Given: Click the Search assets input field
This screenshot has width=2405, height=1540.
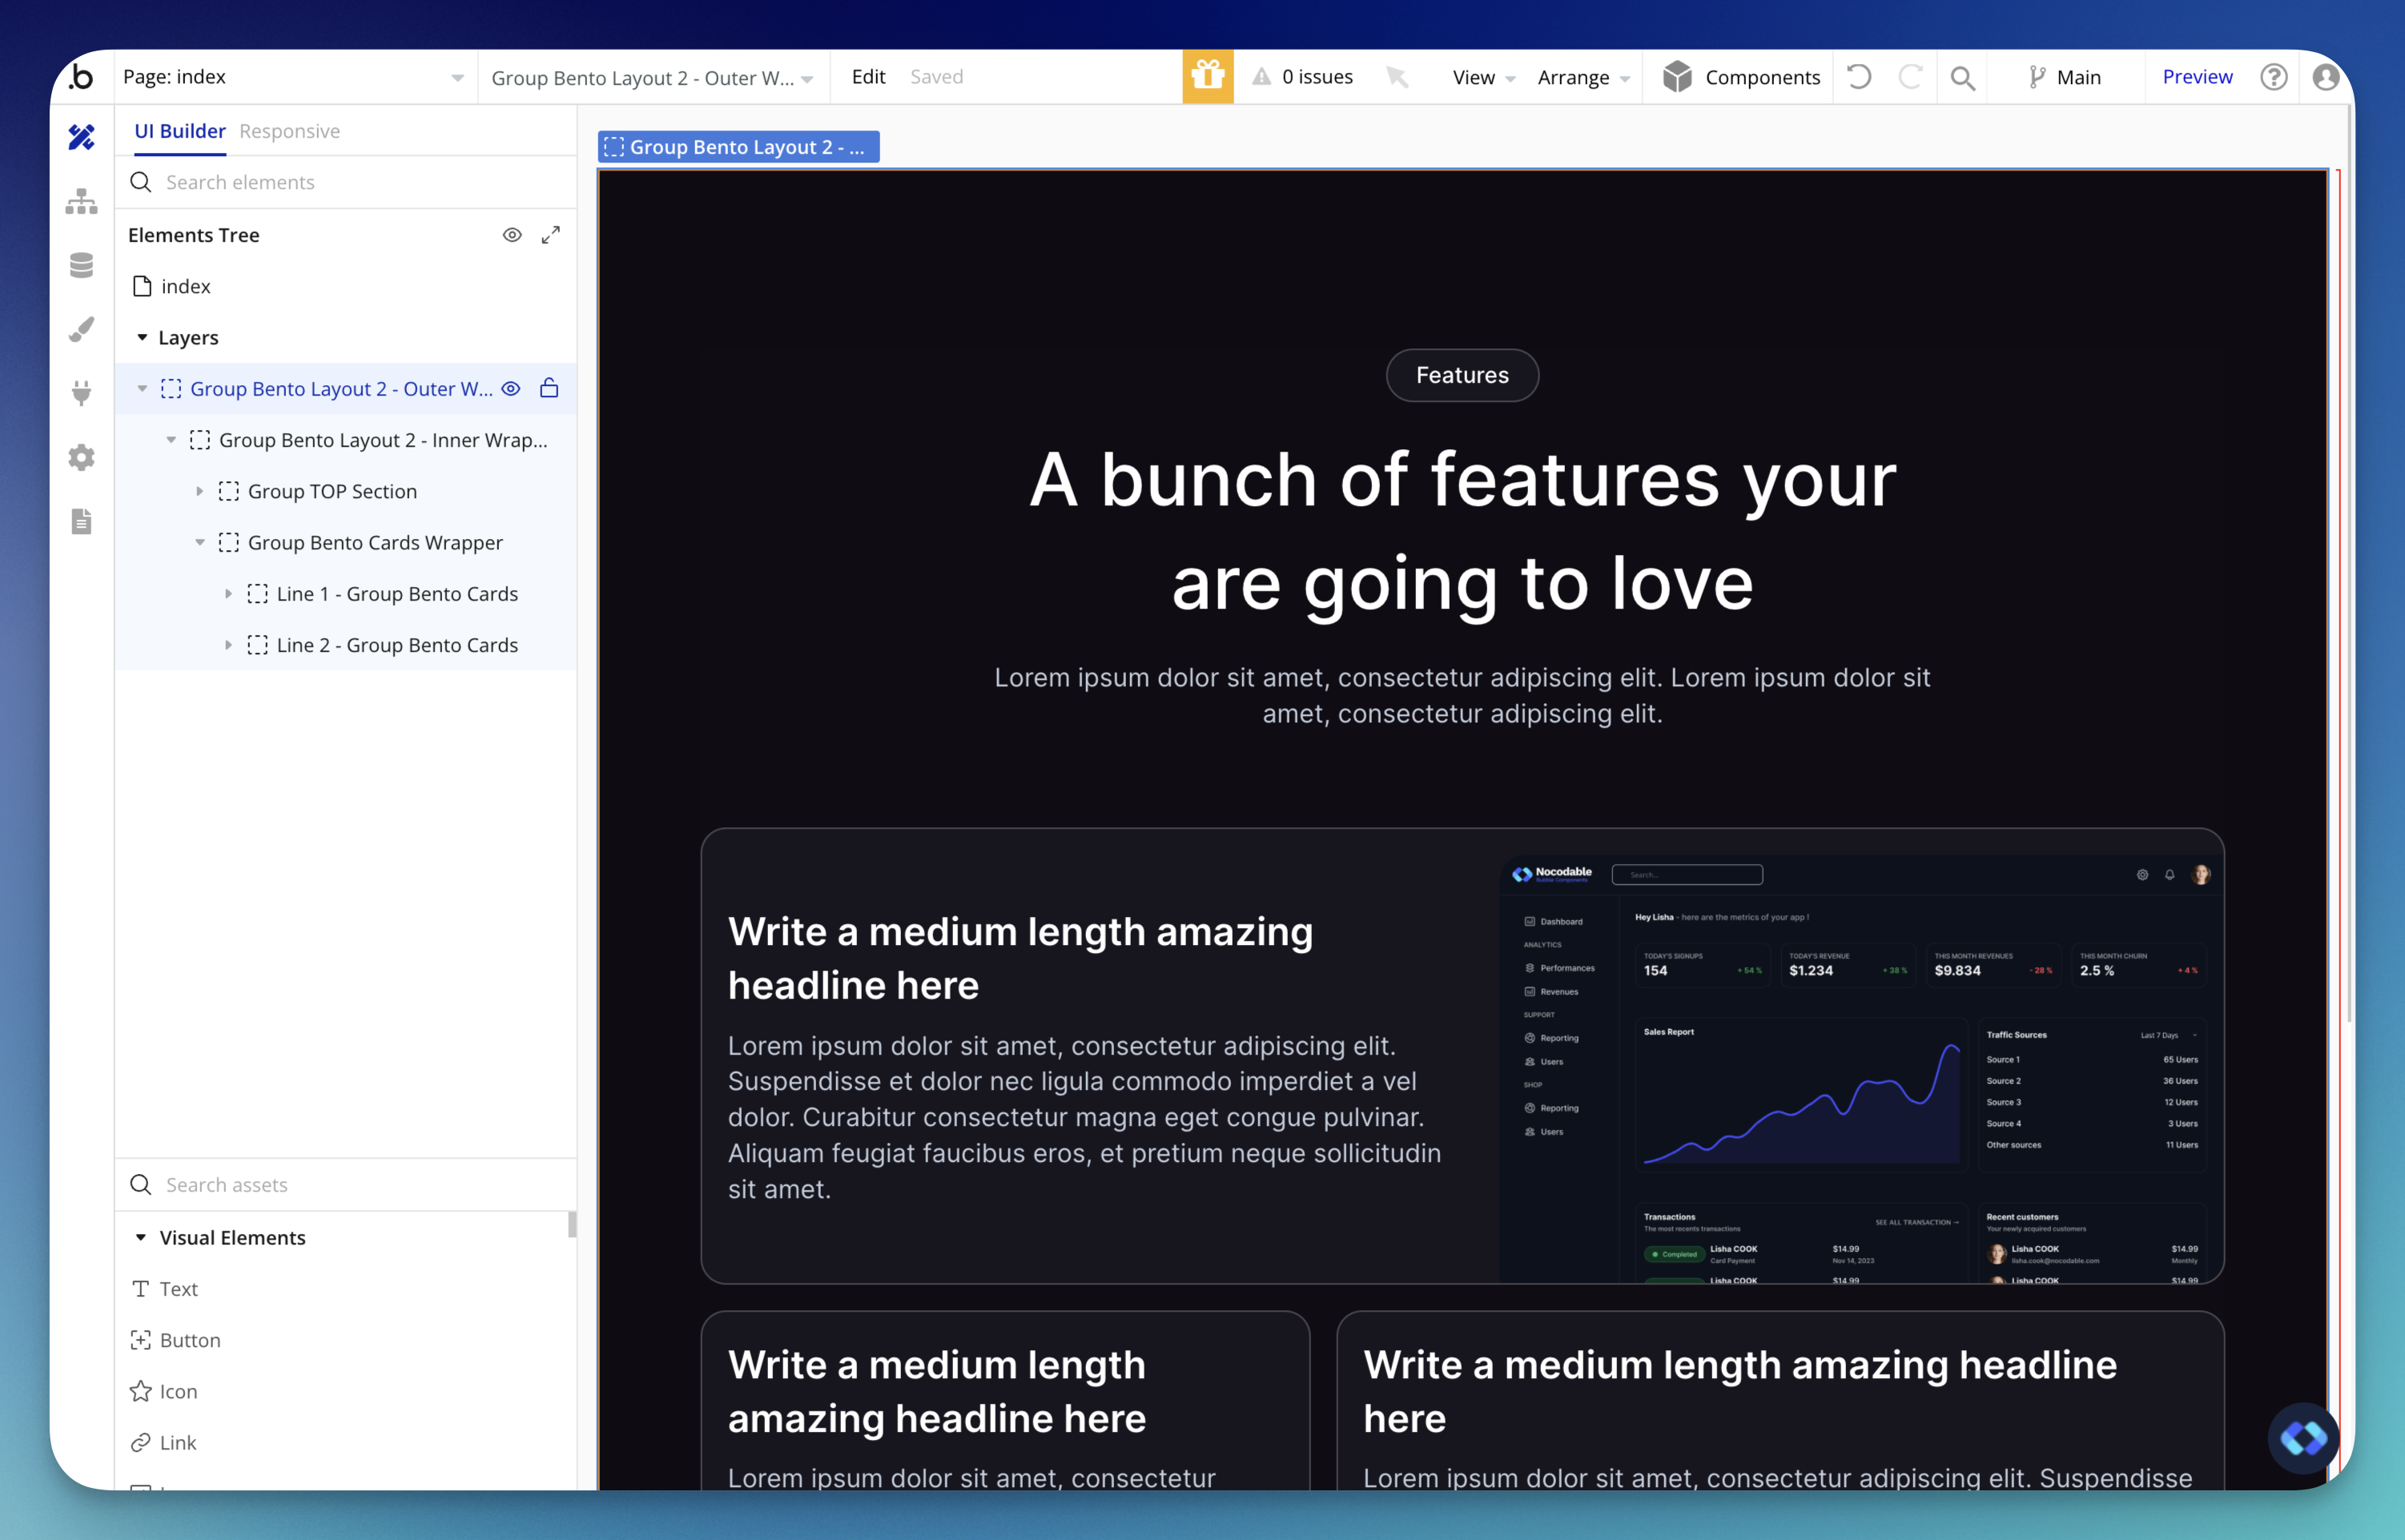Looking at the screenshot, I should point(346,1185).
